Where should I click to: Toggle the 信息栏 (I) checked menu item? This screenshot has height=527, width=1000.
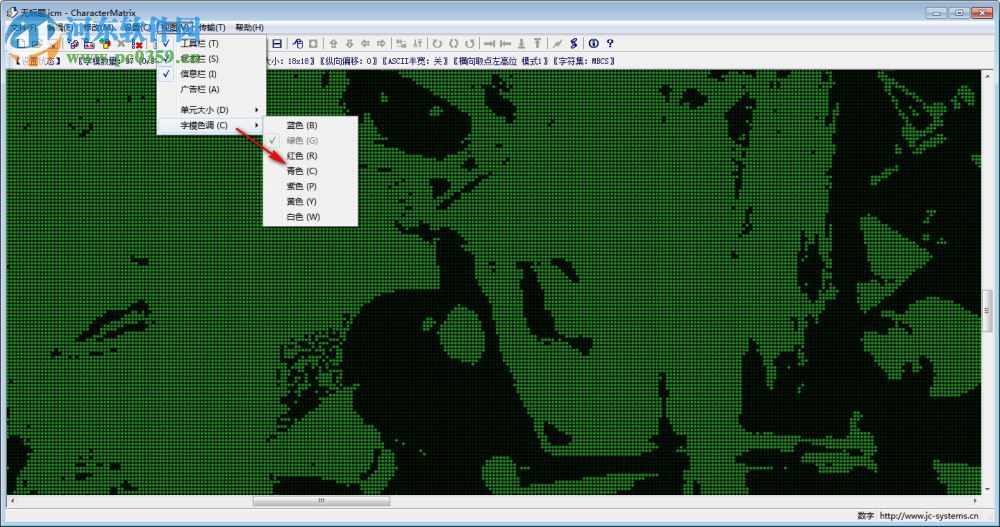click(x=199, y=74)
